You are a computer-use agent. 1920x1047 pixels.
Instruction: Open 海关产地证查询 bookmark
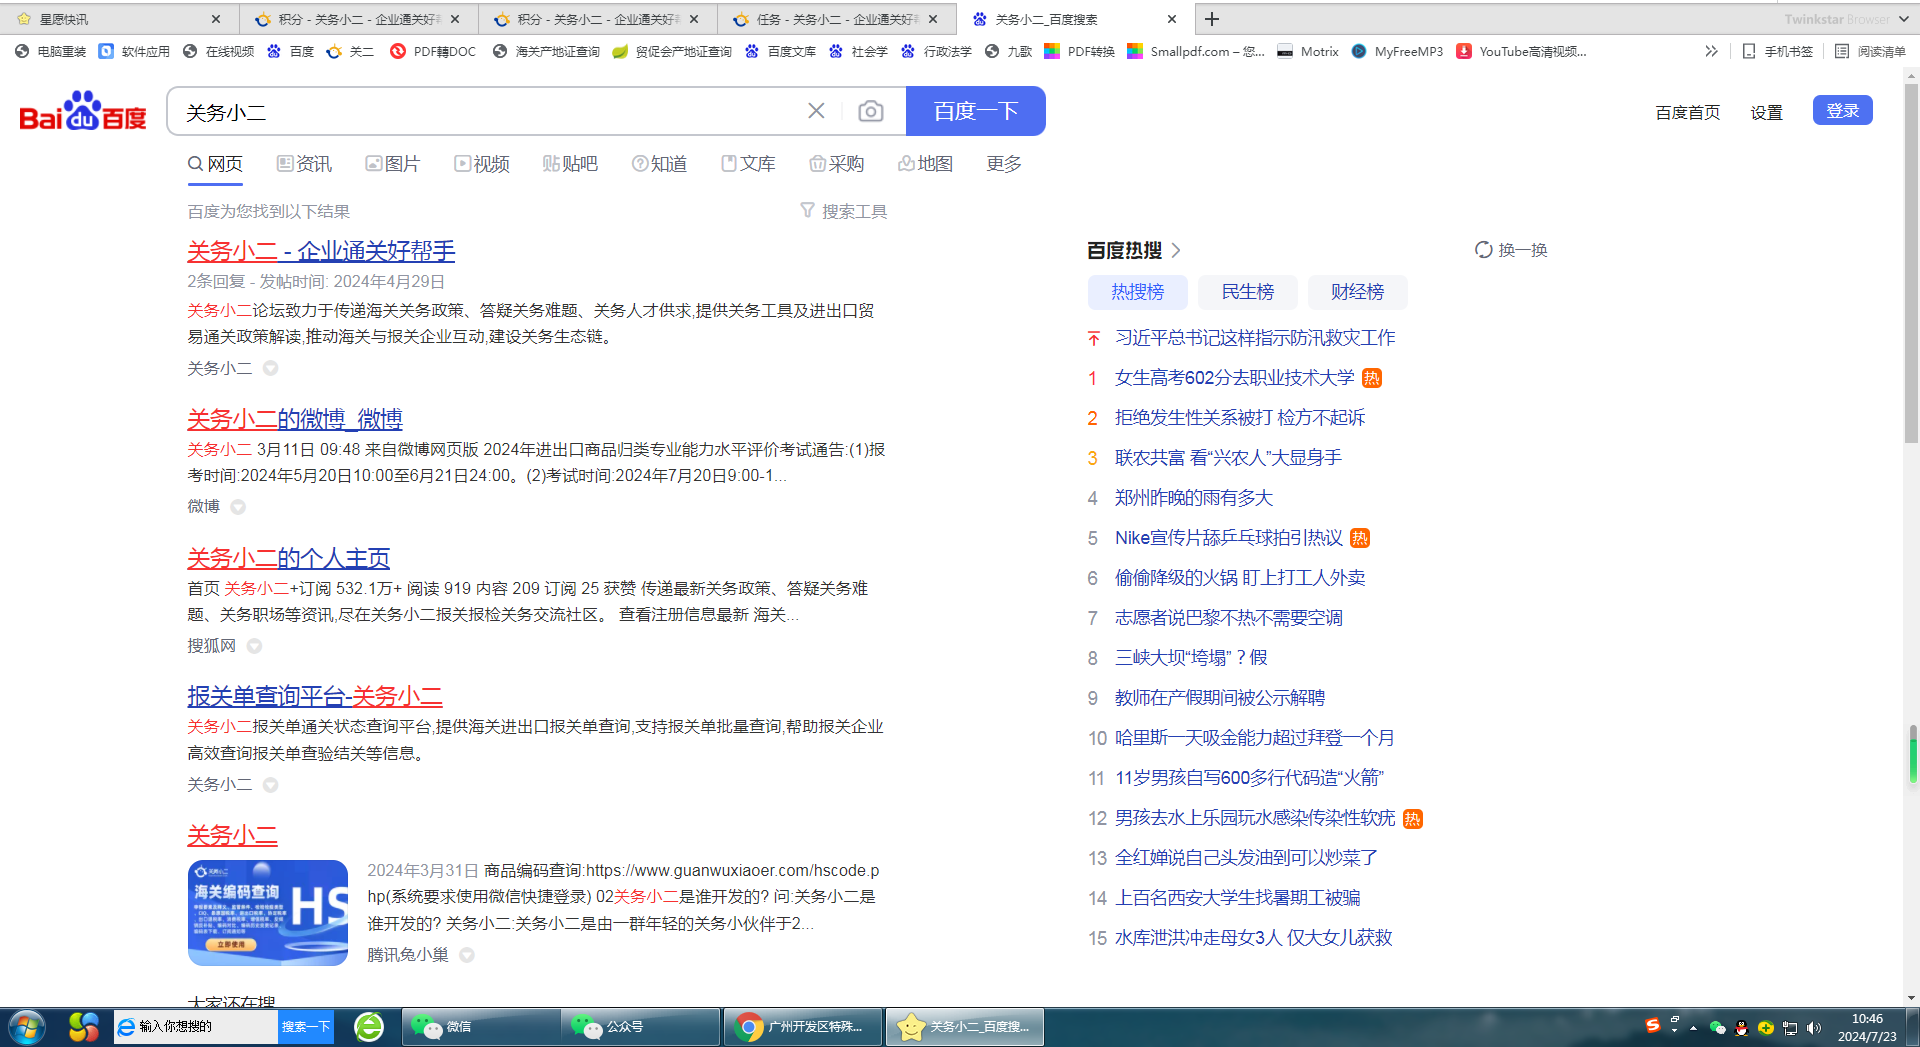(x=547, y=51)
